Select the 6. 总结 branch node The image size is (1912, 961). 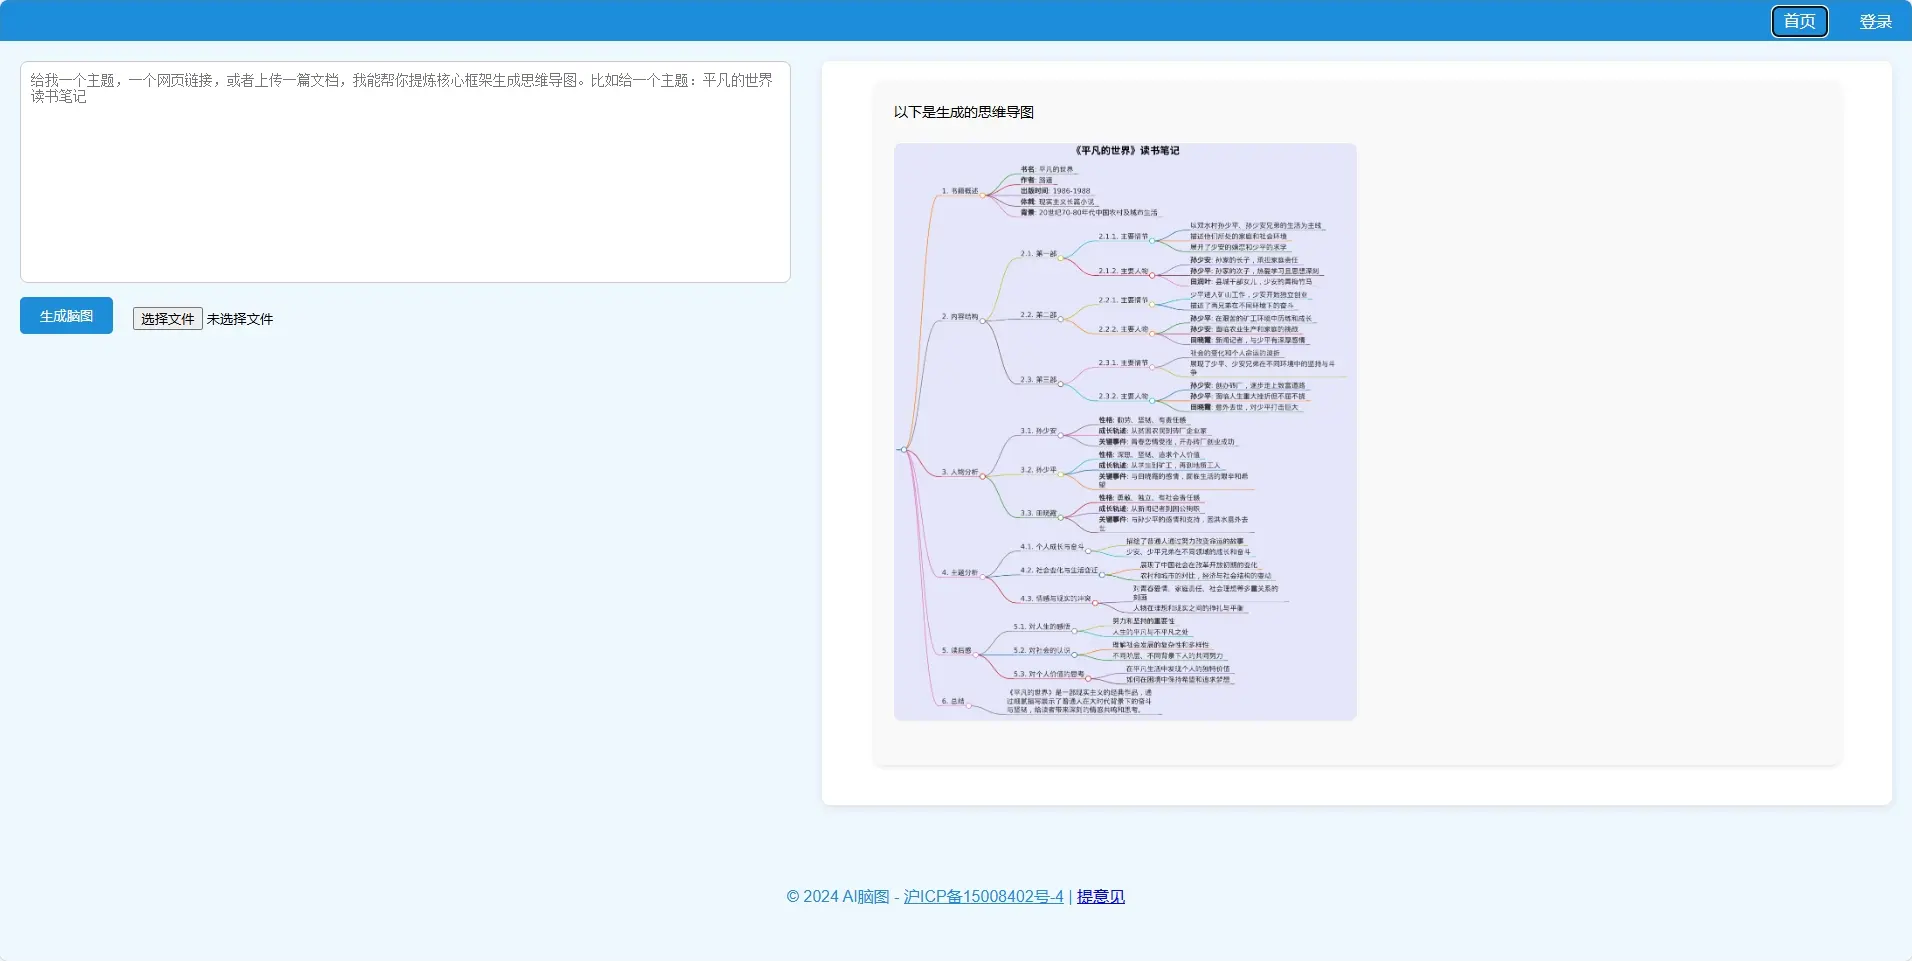click(952, 702)
